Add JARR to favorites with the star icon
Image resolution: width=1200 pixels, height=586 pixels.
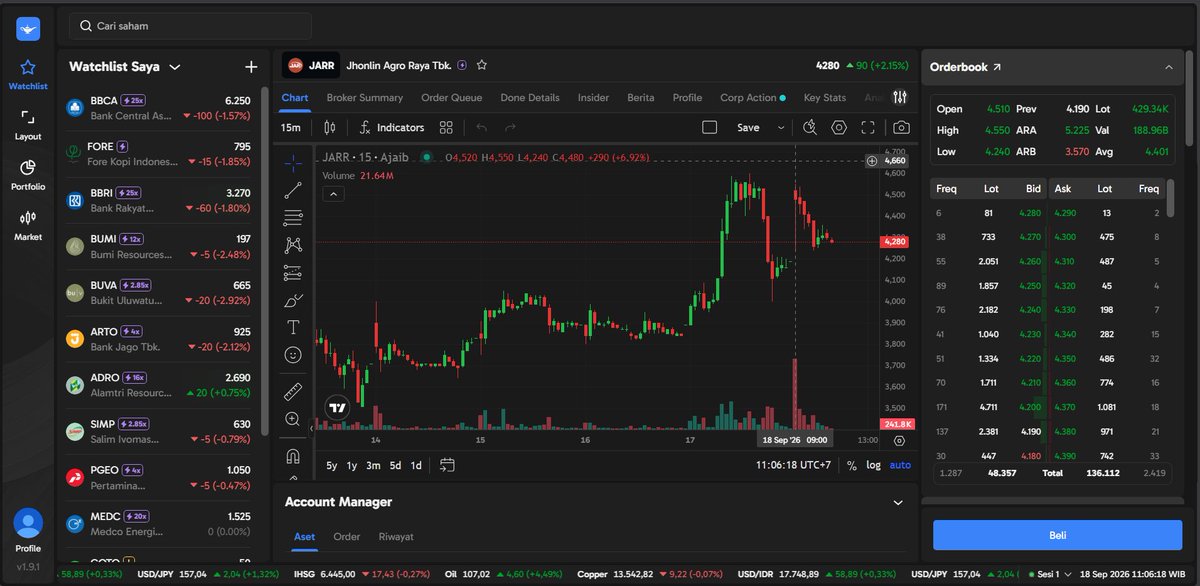click(482, 65)
